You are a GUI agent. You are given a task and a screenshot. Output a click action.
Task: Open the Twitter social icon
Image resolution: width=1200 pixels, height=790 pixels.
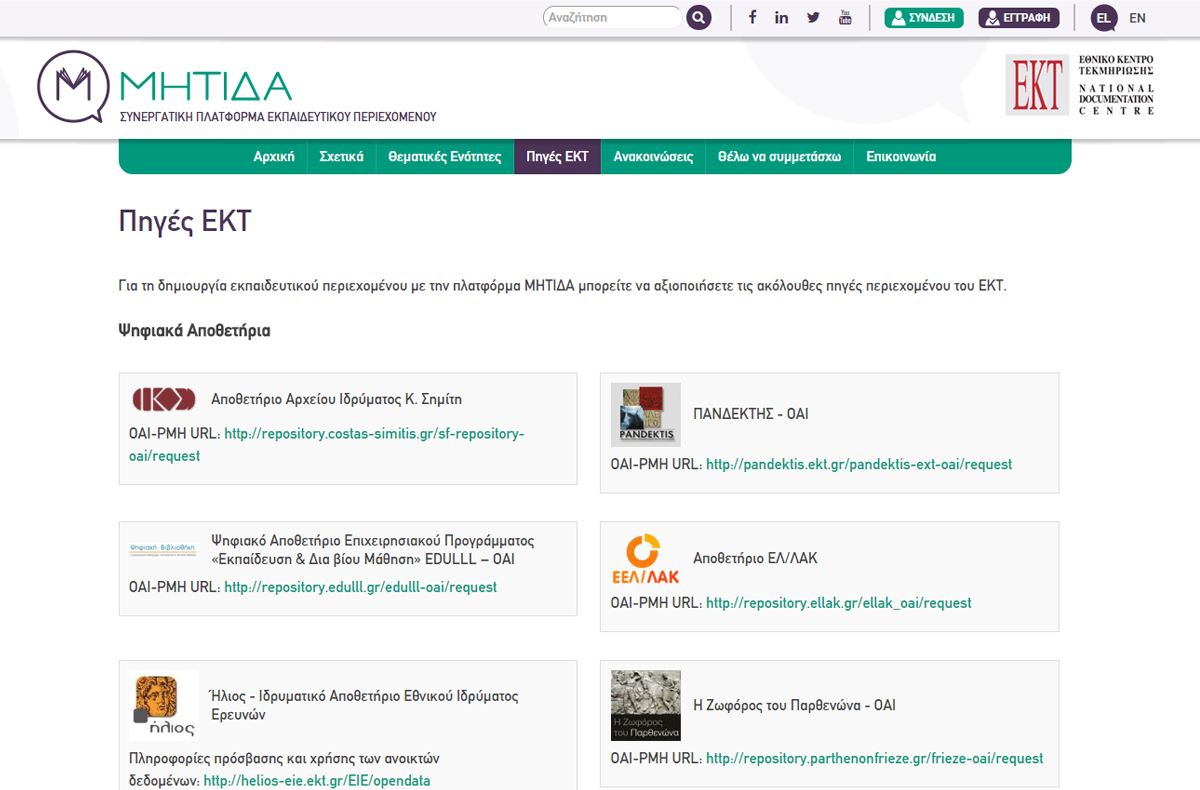(813, 18)
